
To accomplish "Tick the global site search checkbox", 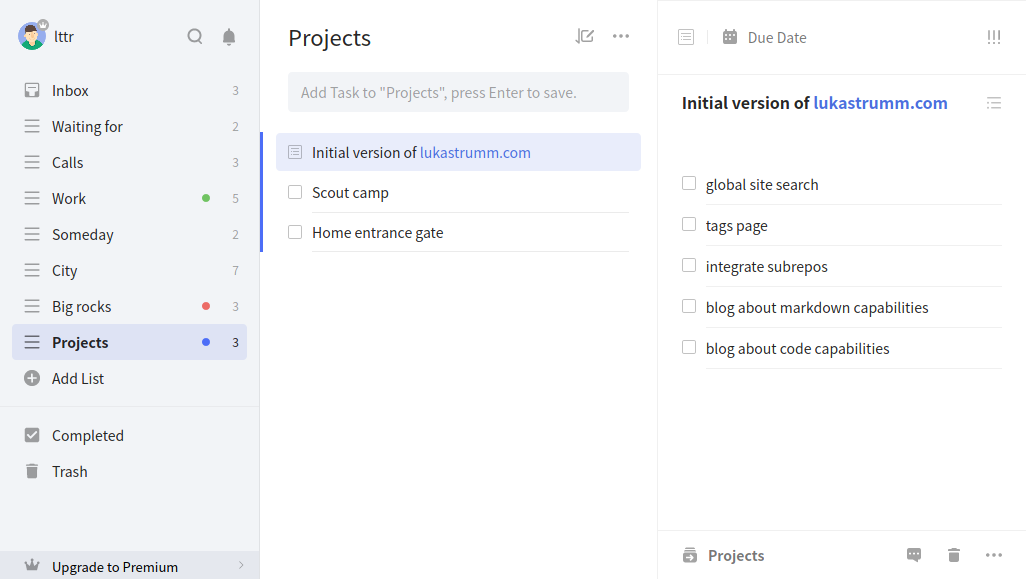I will click(x=689, y=183).
